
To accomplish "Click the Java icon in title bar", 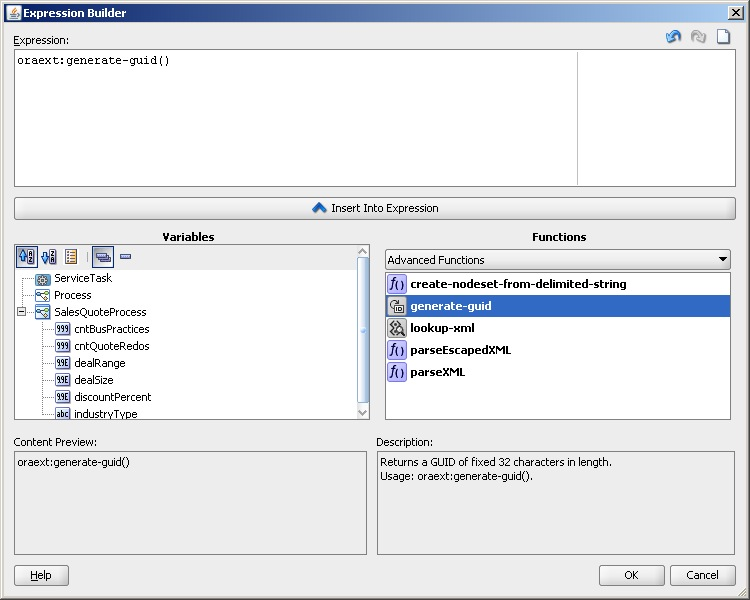I will click(x=14, y=13).
